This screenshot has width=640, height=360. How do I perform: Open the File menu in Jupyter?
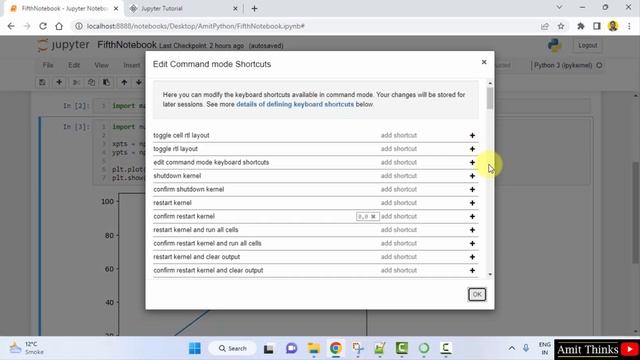(x=48, y=65)
